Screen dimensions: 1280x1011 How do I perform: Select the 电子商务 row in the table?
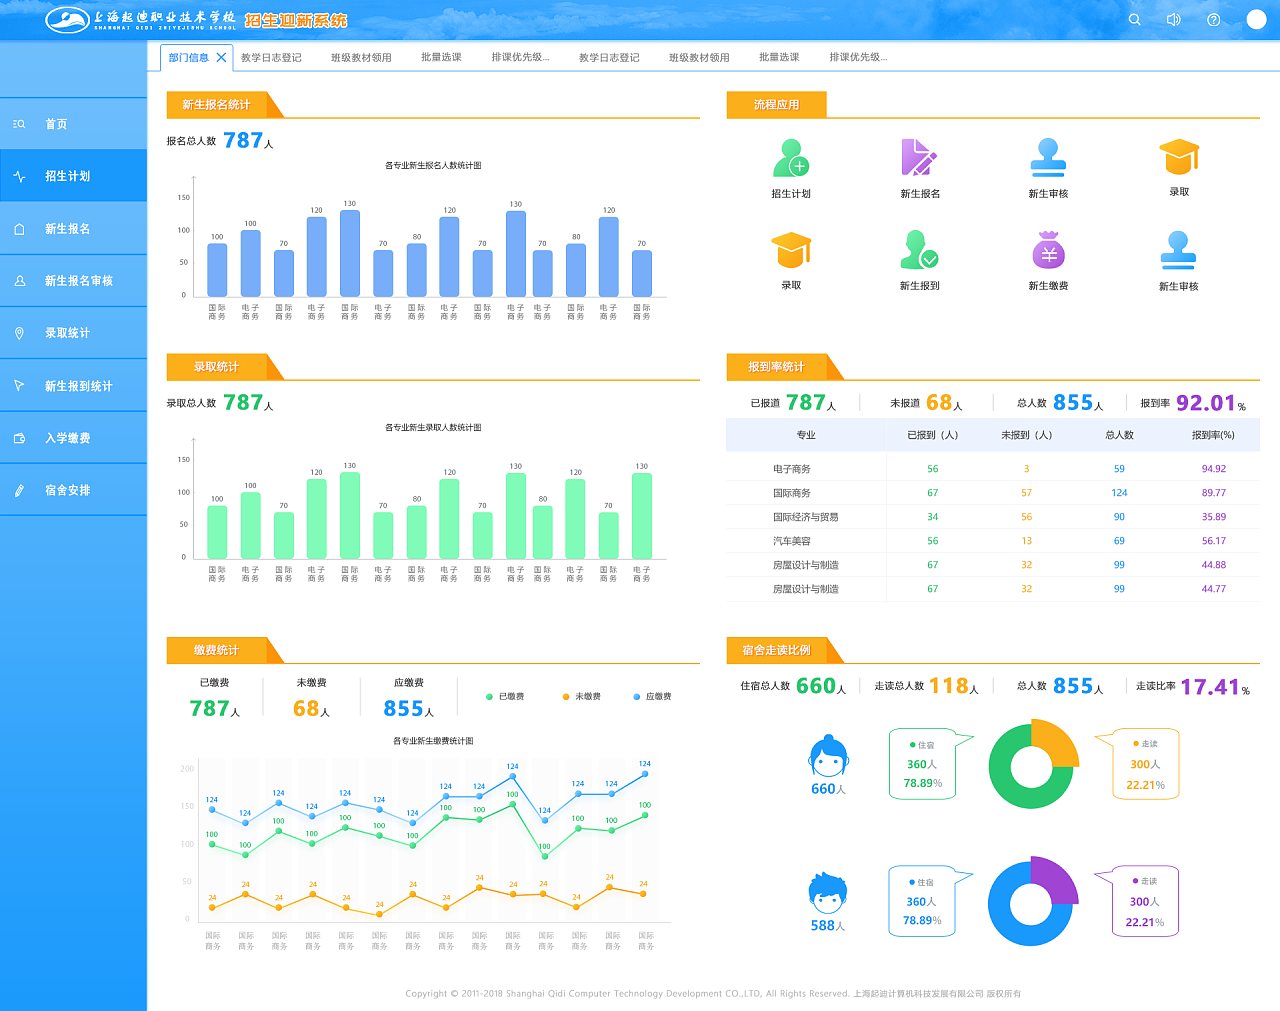(x=993, y=469)
